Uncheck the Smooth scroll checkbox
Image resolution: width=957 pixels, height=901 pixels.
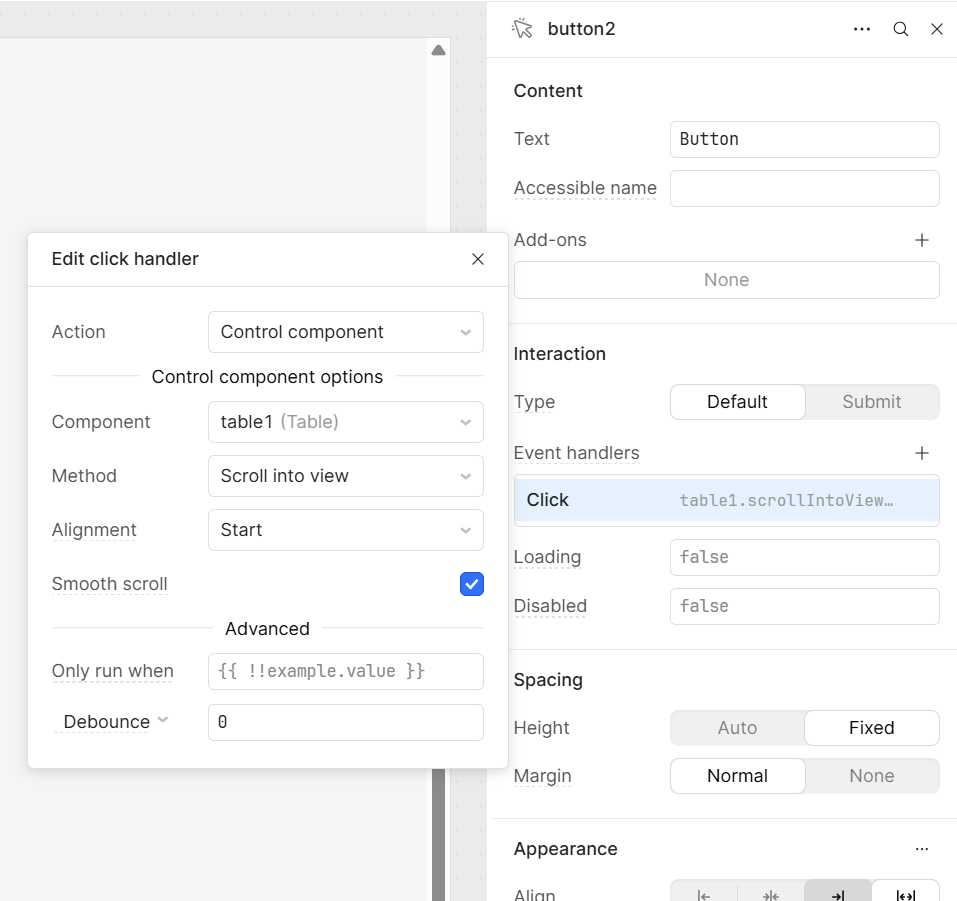[x=472, y=584]
